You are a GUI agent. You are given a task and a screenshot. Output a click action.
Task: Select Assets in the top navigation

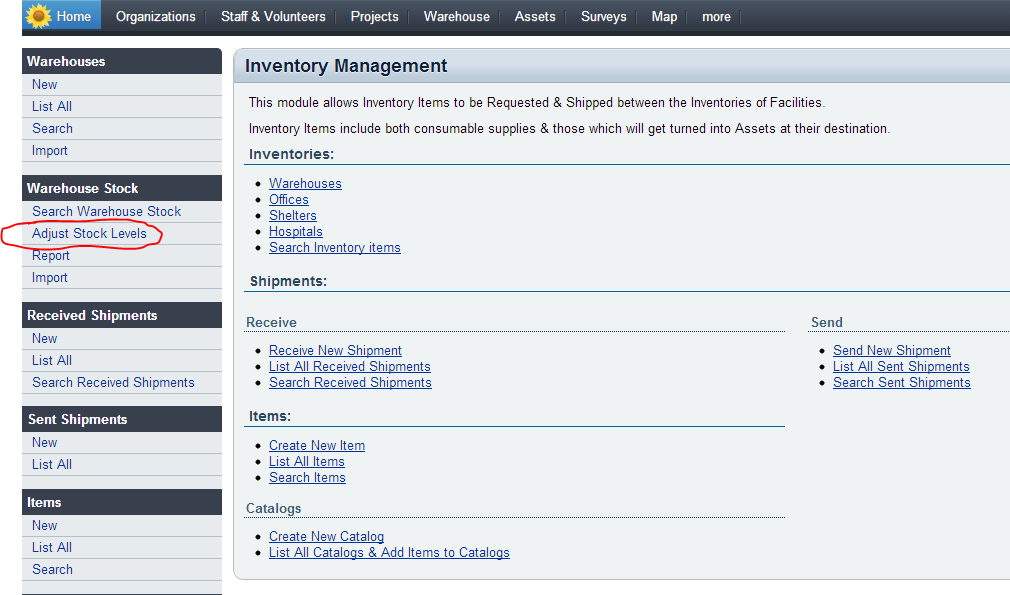pyautogui.click(x=535, y=16)
